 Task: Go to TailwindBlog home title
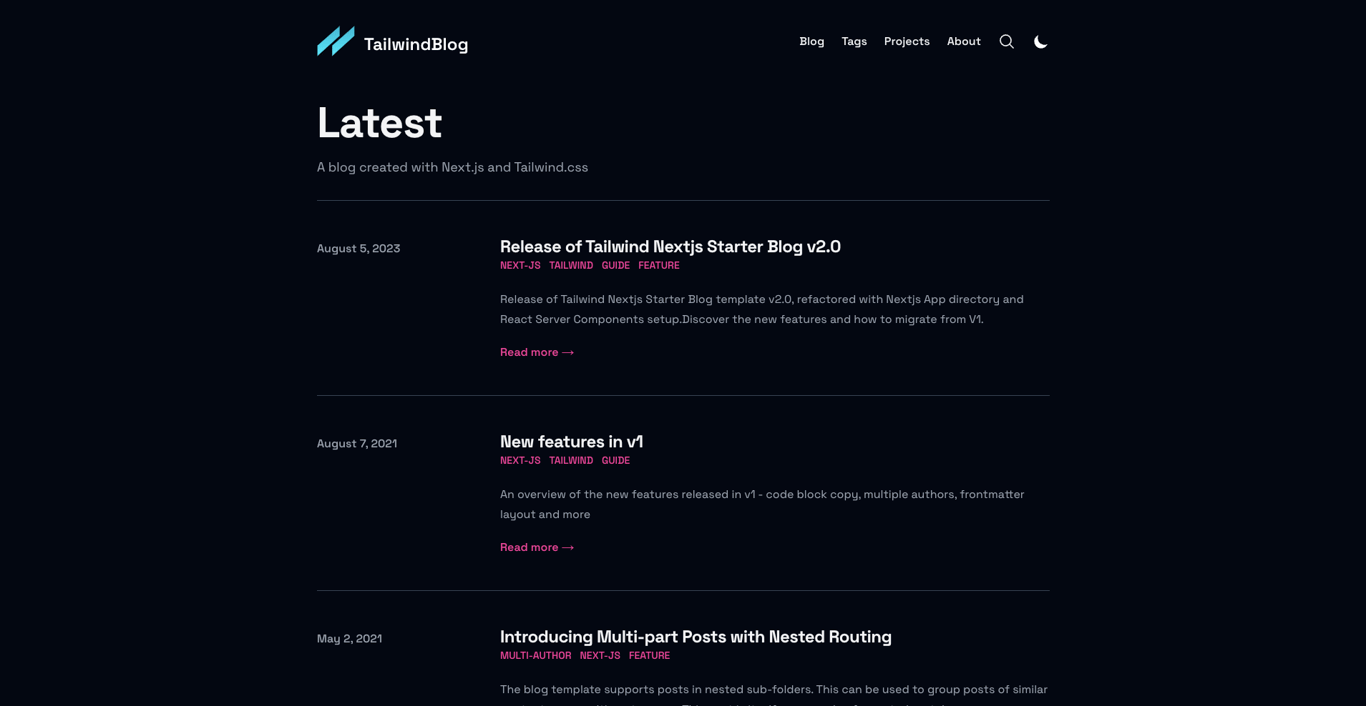416,44
